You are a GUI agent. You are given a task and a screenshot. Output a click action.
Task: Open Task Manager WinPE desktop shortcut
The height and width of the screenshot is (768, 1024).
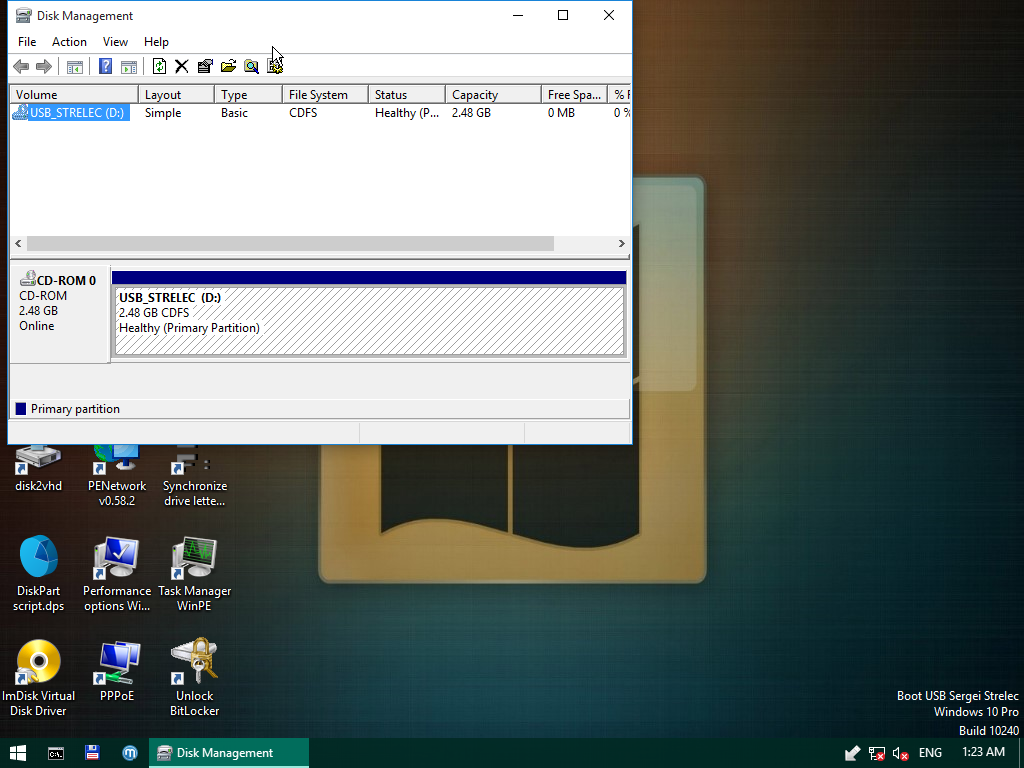pyautogui.click(x=195, y=574)
